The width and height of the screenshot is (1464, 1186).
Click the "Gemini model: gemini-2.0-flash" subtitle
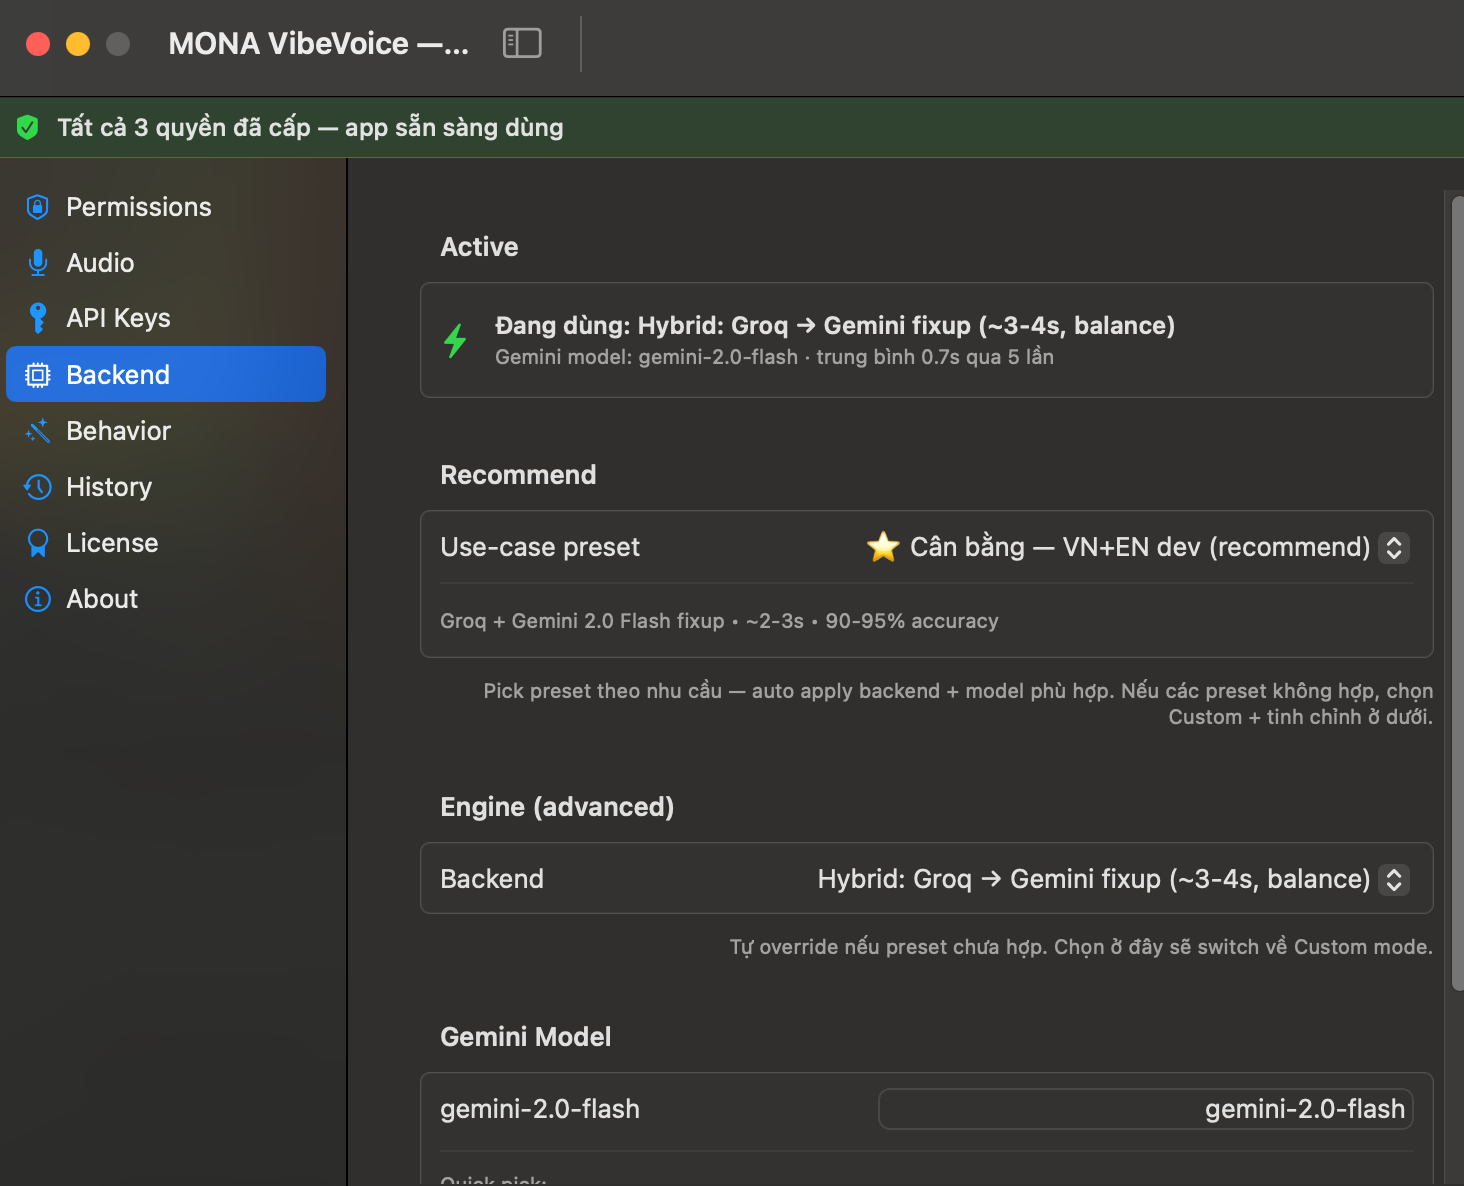[774, 357]
